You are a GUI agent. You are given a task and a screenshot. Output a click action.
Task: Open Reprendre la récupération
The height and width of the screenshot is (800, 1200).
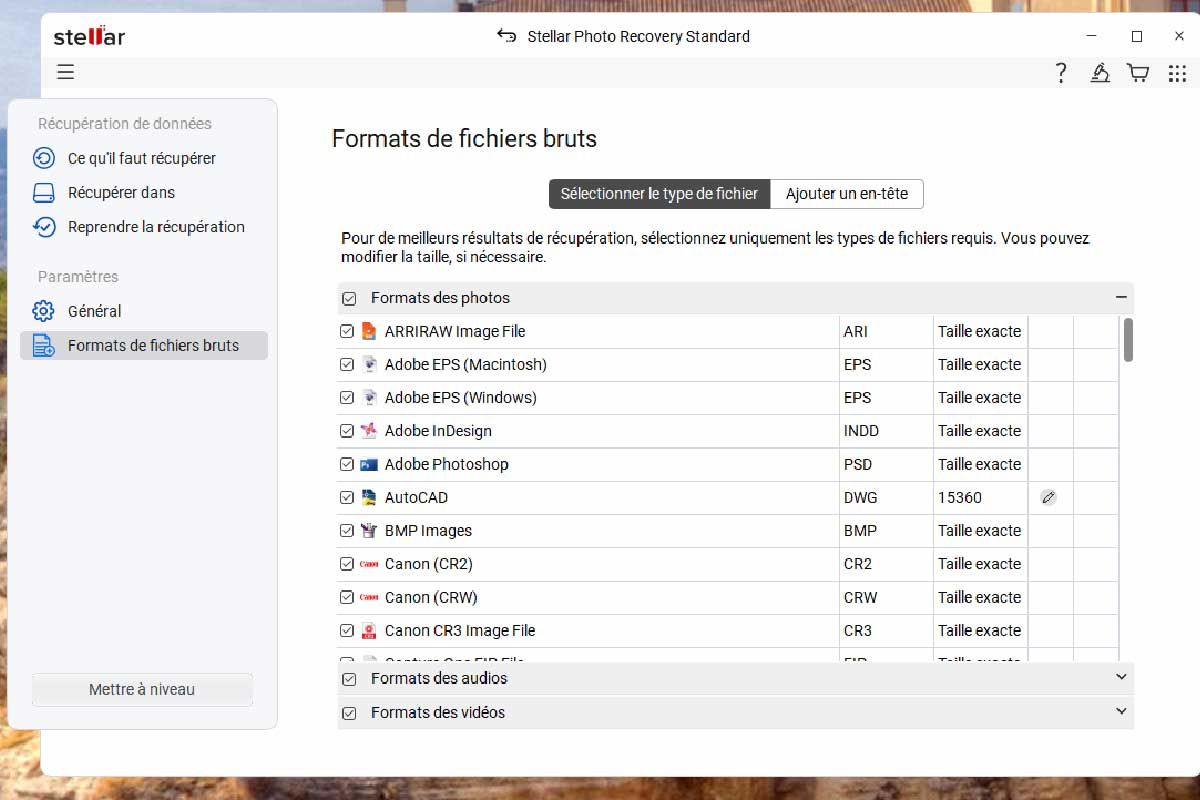point(156,227)
